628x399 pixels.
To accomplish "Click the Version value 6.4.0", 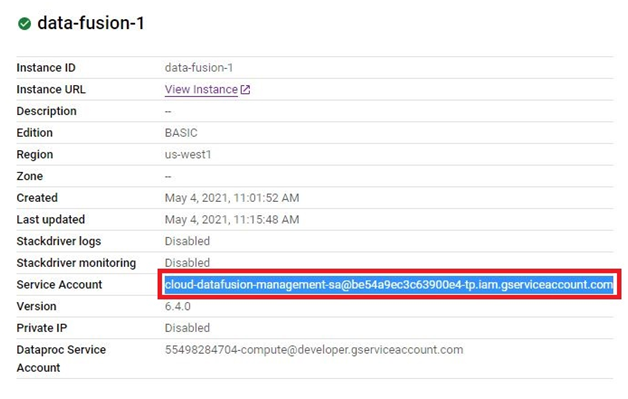I will click(x=177, y=306).
